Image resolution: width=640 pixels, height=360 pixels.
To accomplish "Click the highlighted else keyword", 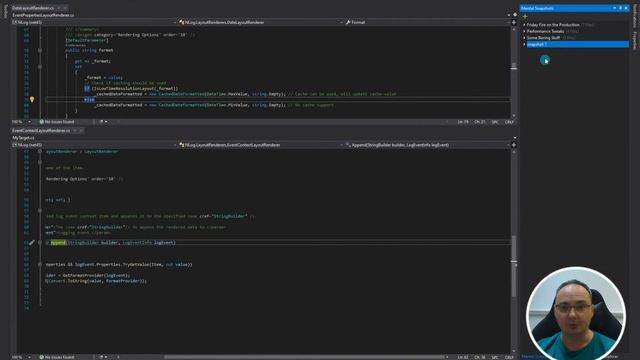I will [89, 100].
